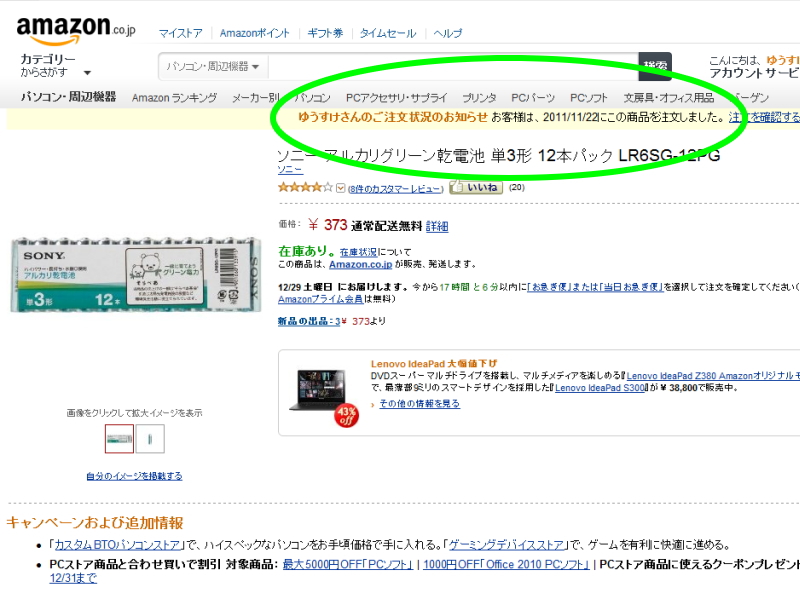Screen dimensions: 800x600
Task: Click the Amazon.co.jp logo
Action: click(75, 30)
